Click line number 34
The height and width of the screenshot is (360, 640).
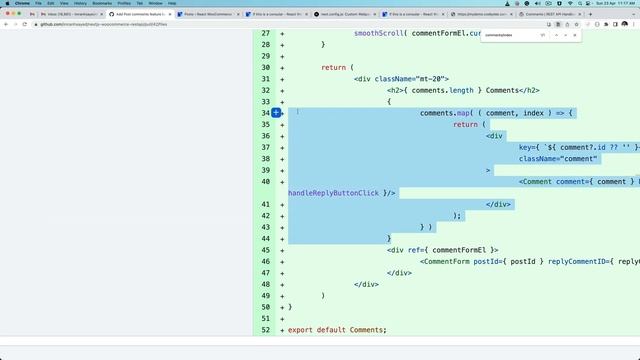point(265,113)
